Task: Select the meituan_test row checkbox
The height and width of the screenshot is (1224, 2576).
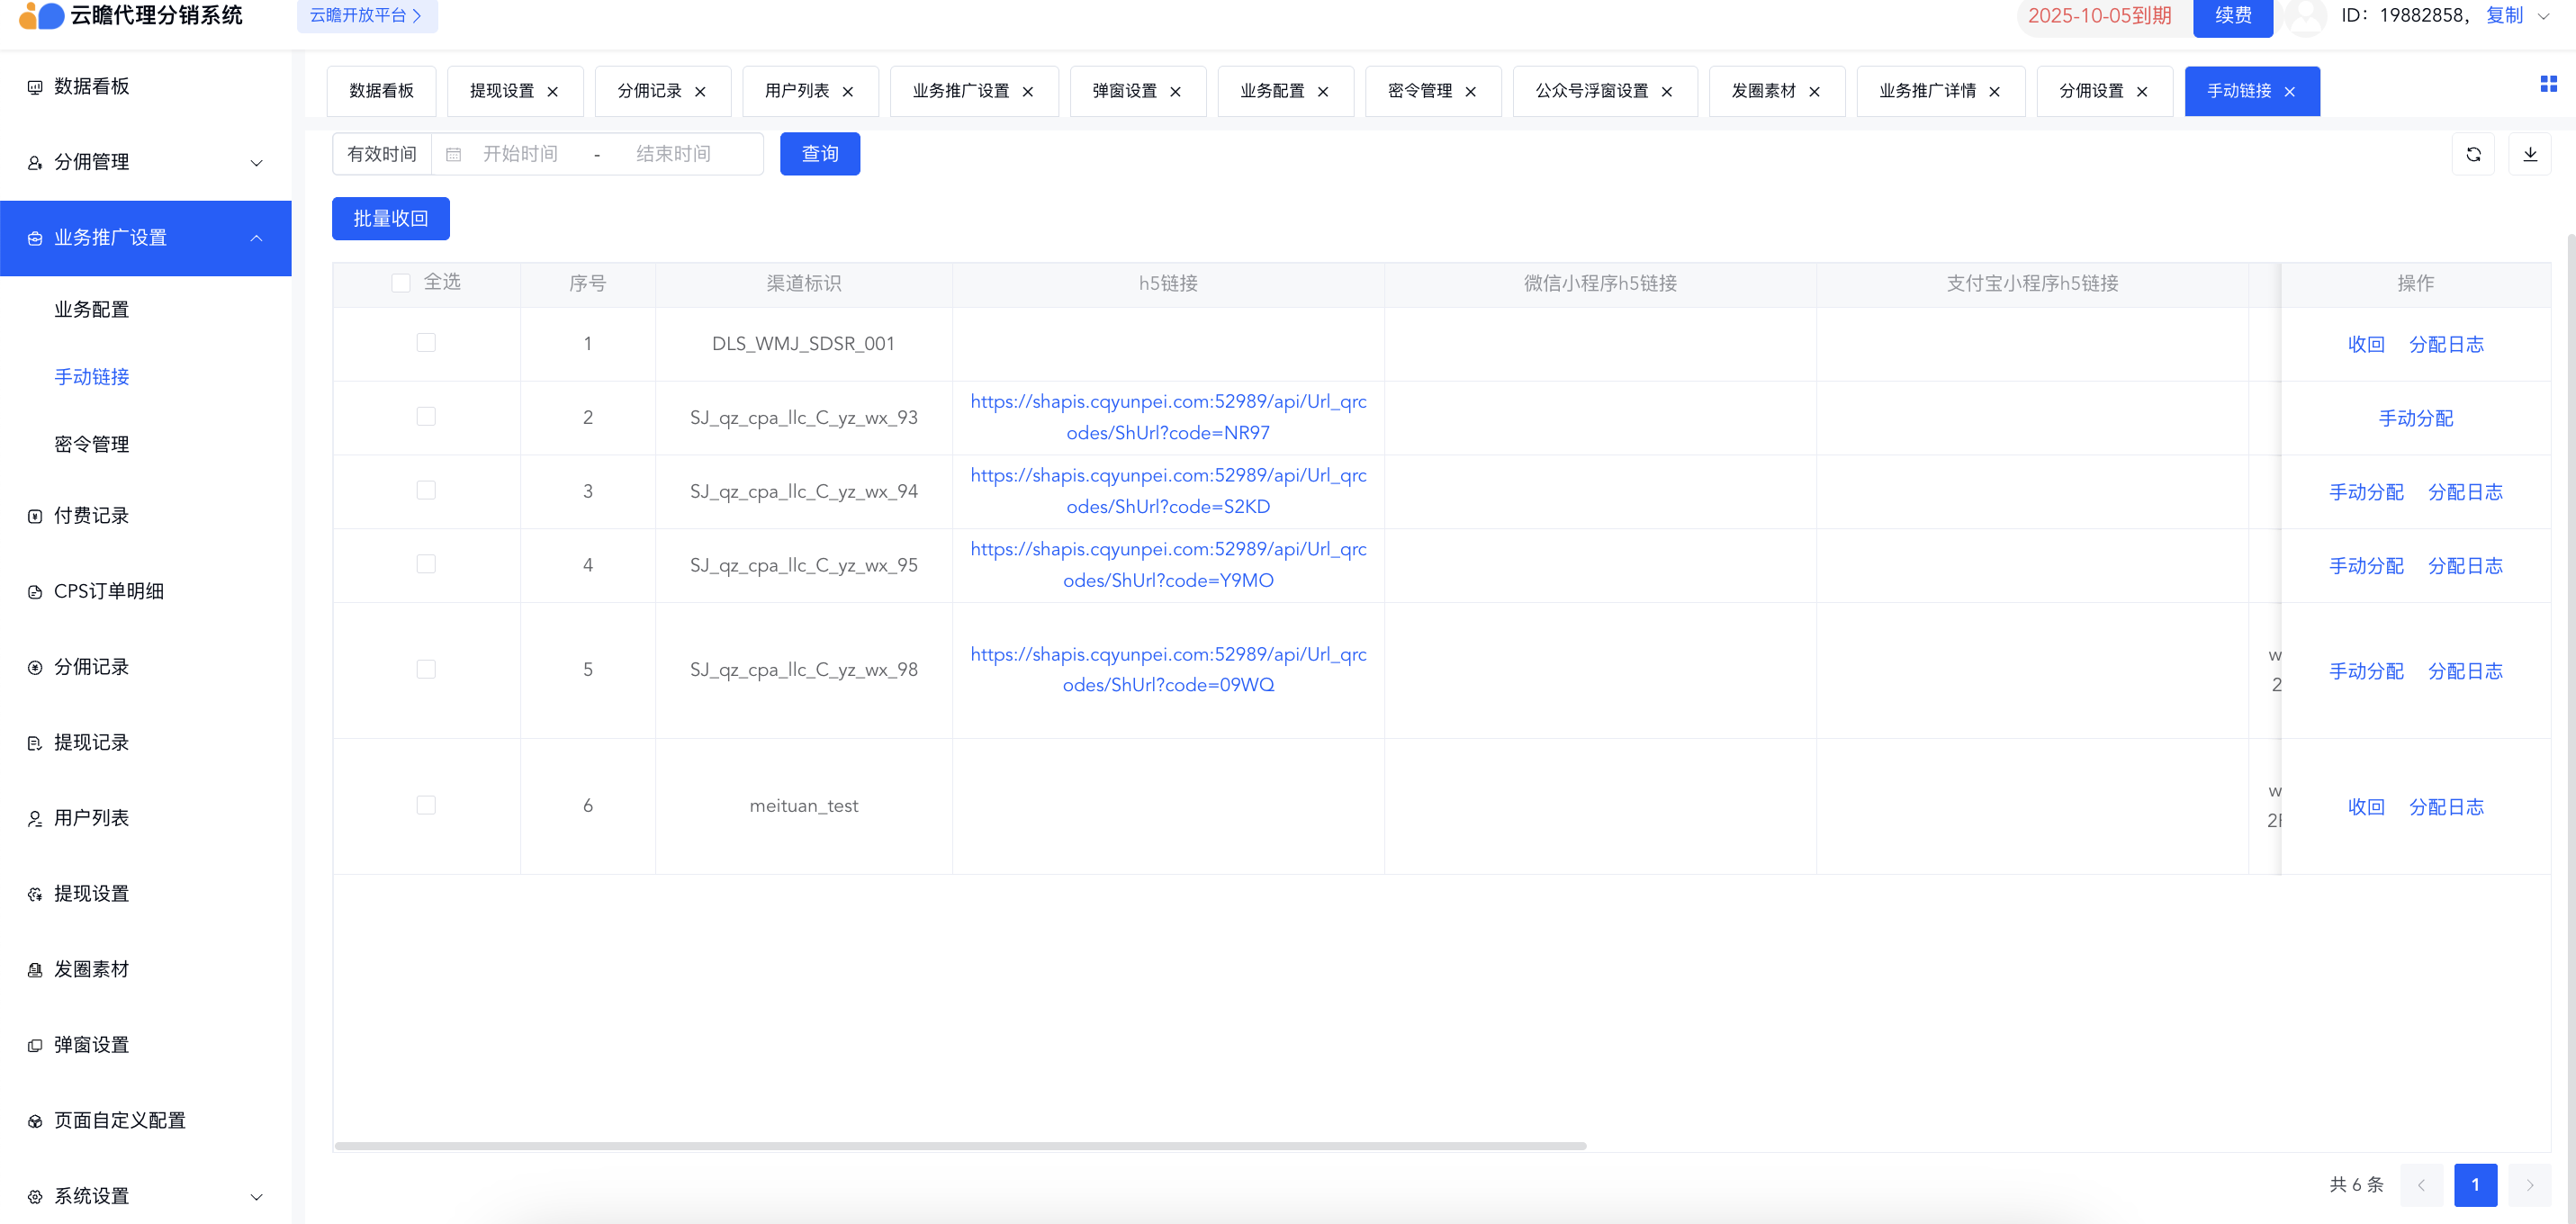Action: 426,805
